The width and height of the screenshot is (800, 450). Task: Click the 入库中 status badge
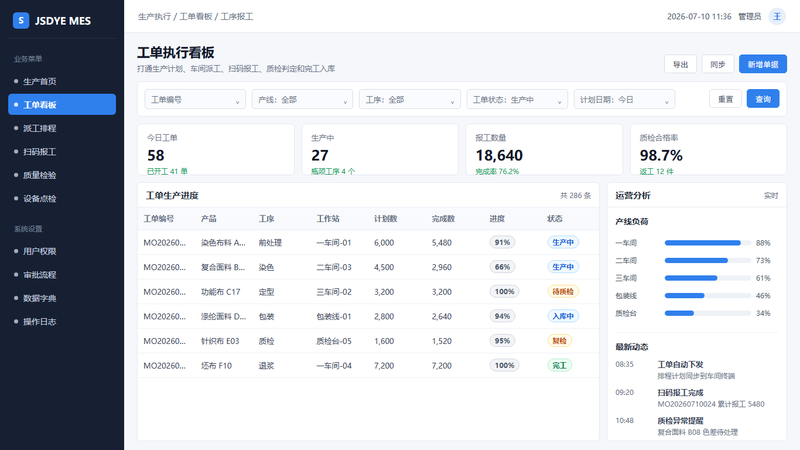tap(563, 316)
